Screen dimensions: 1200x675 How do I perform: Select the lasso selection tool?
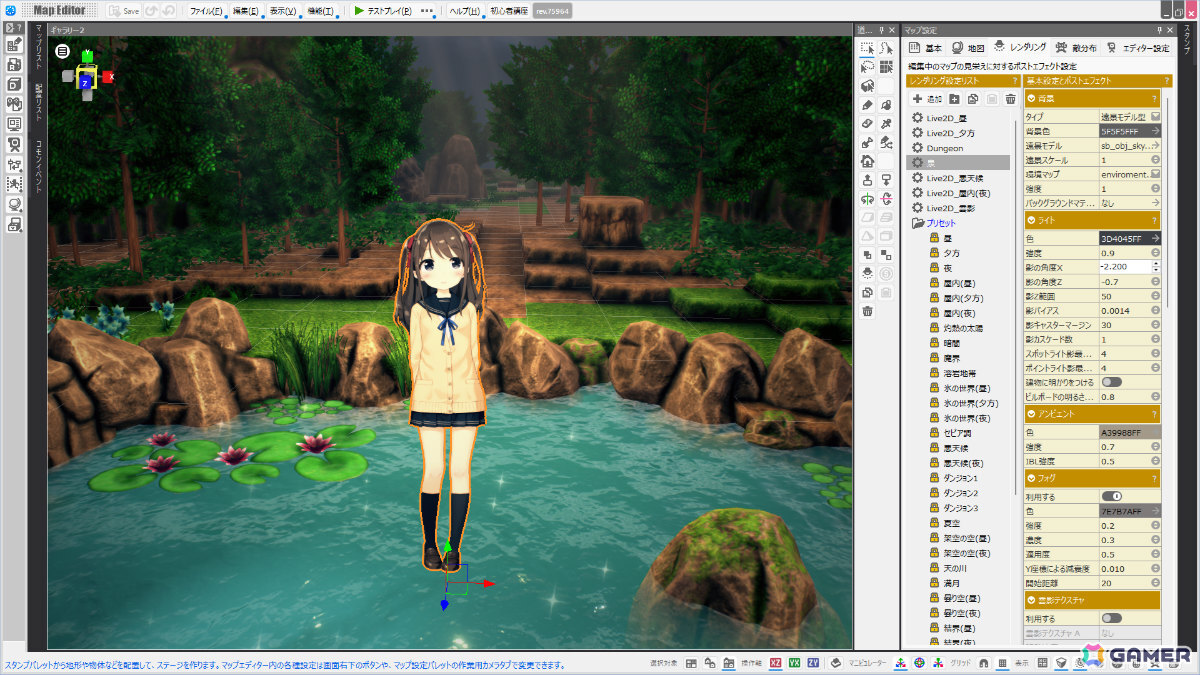click(x=867, y=67)
